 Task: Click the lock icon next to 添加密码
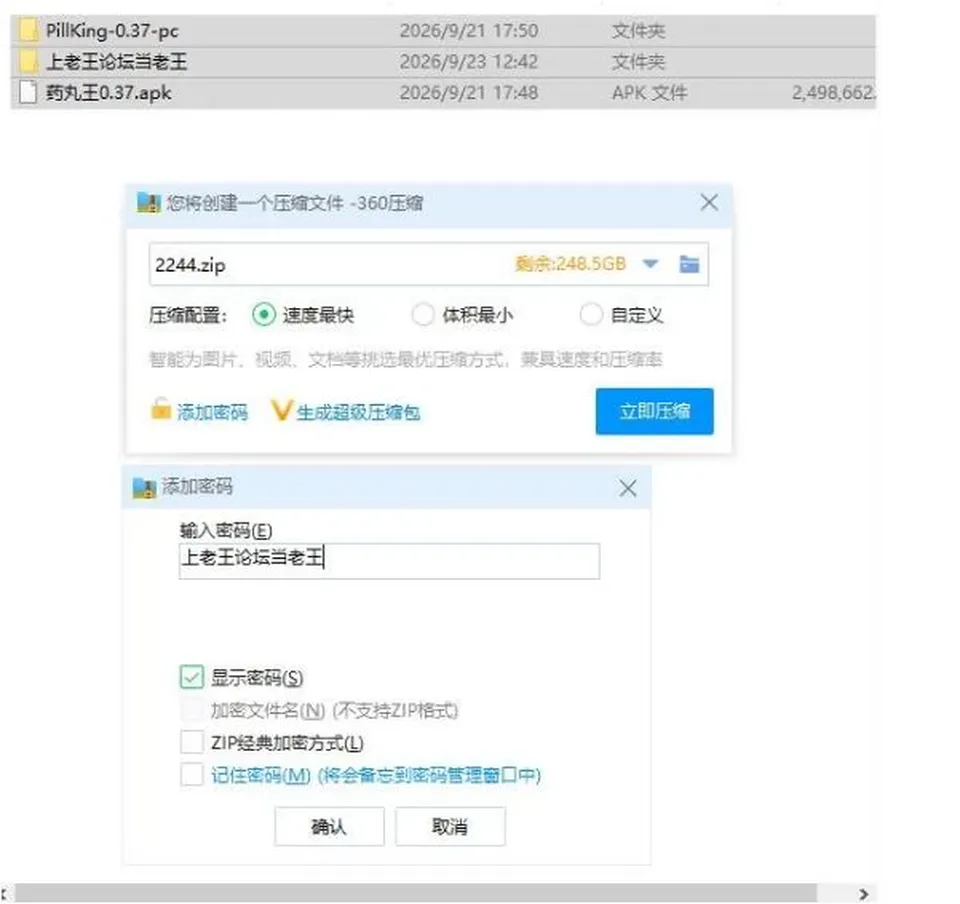pyautogui.click(x=160, y=409)
